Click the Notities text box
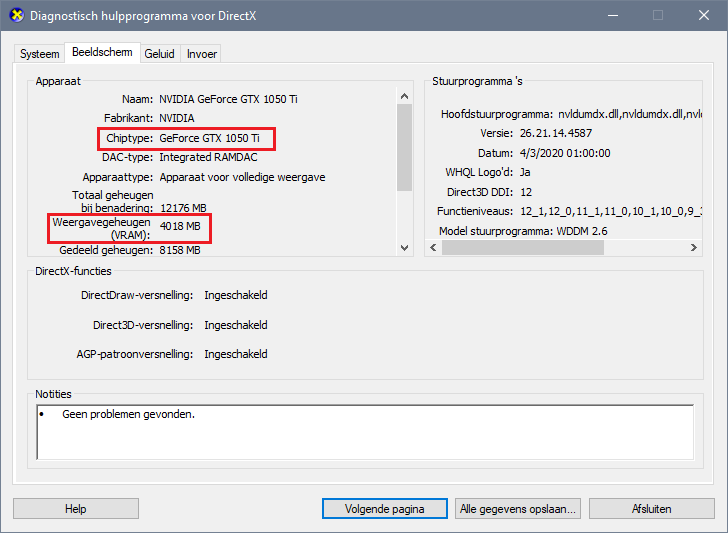Viewport: 728px width, 533px height. click(x=365, y=432)
